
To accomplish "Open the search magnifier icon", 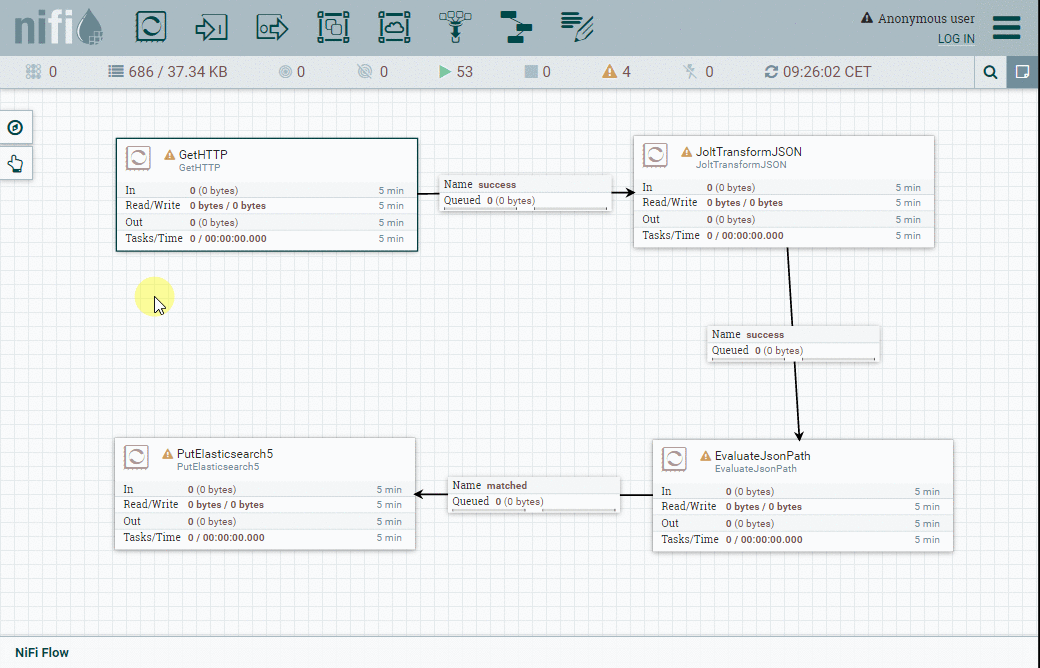I will (x=990, y=72).
